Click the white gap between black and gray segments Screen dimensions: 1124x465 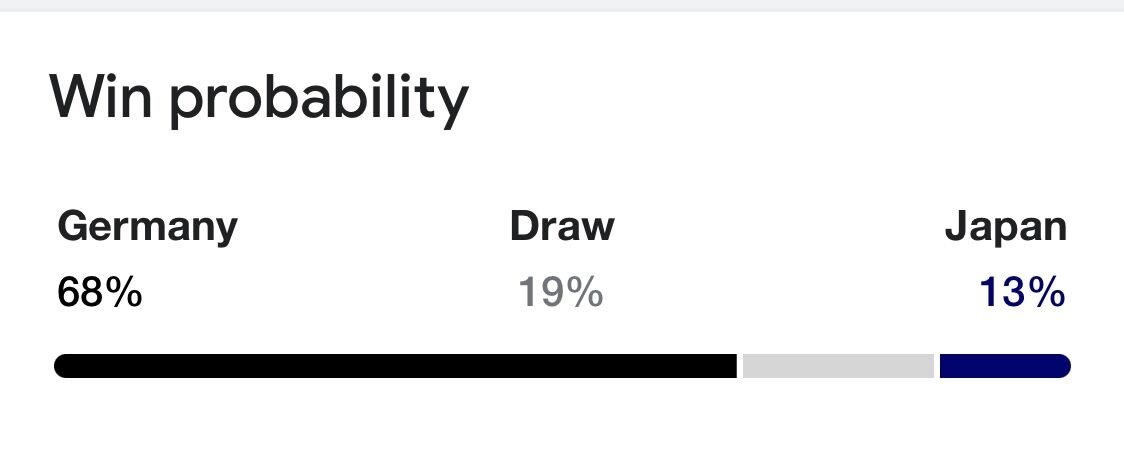pos(740,366)
